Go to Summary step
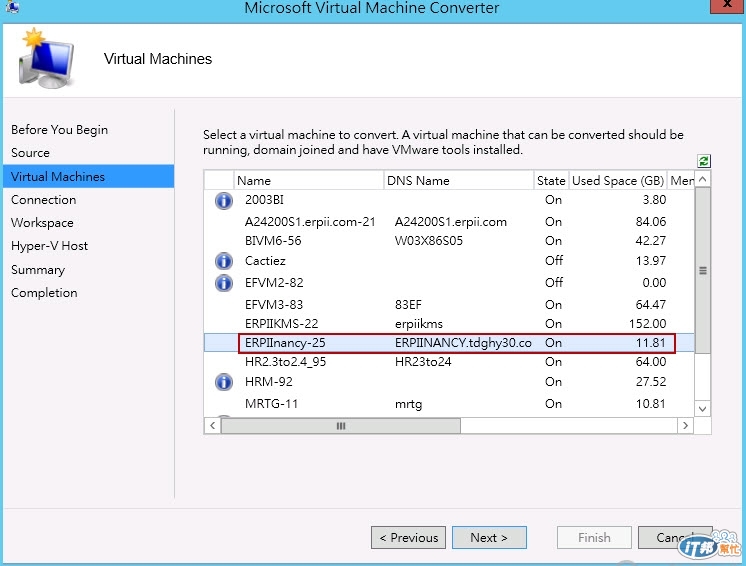The height and width of the screenshot is (566, 746). [x=38, y=270]
